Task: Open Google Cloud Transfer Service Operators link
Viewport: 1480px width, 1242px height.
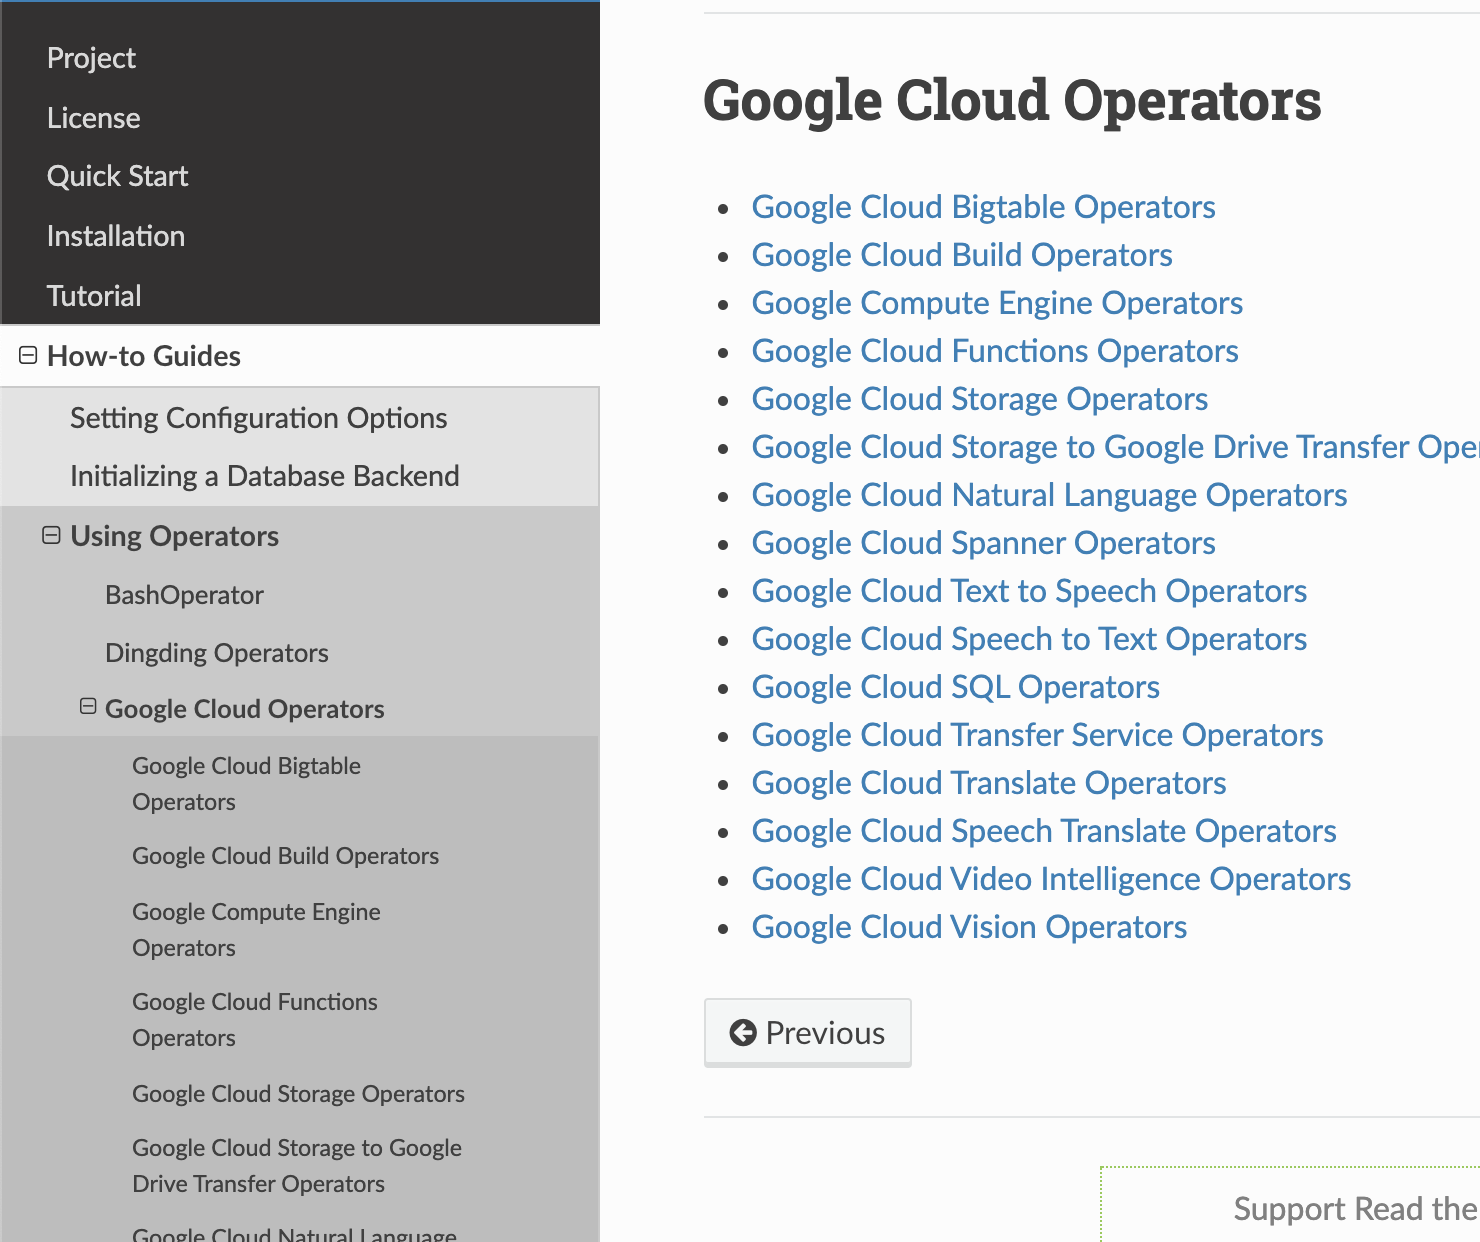Action: [1037, 735]
